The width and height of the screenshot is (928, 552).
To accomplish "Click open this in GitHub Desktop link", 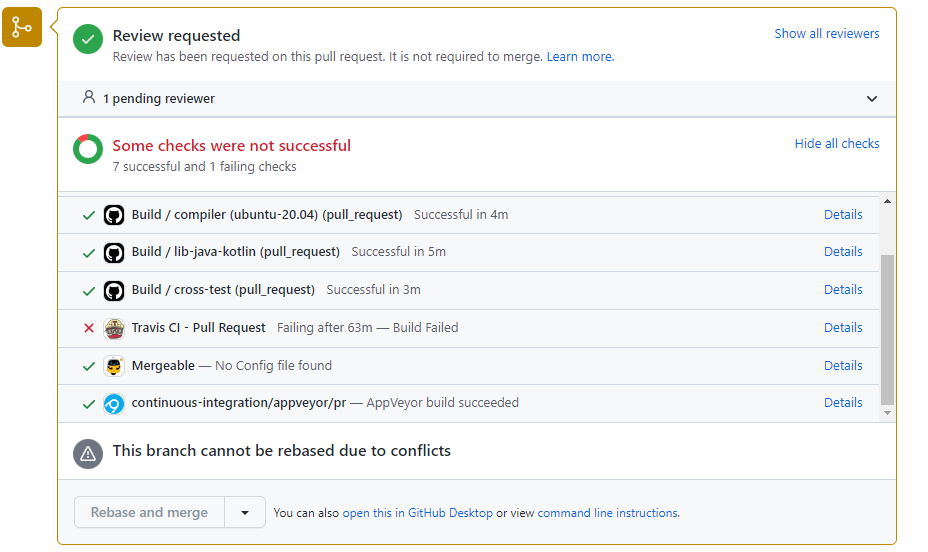I will 417,513.
